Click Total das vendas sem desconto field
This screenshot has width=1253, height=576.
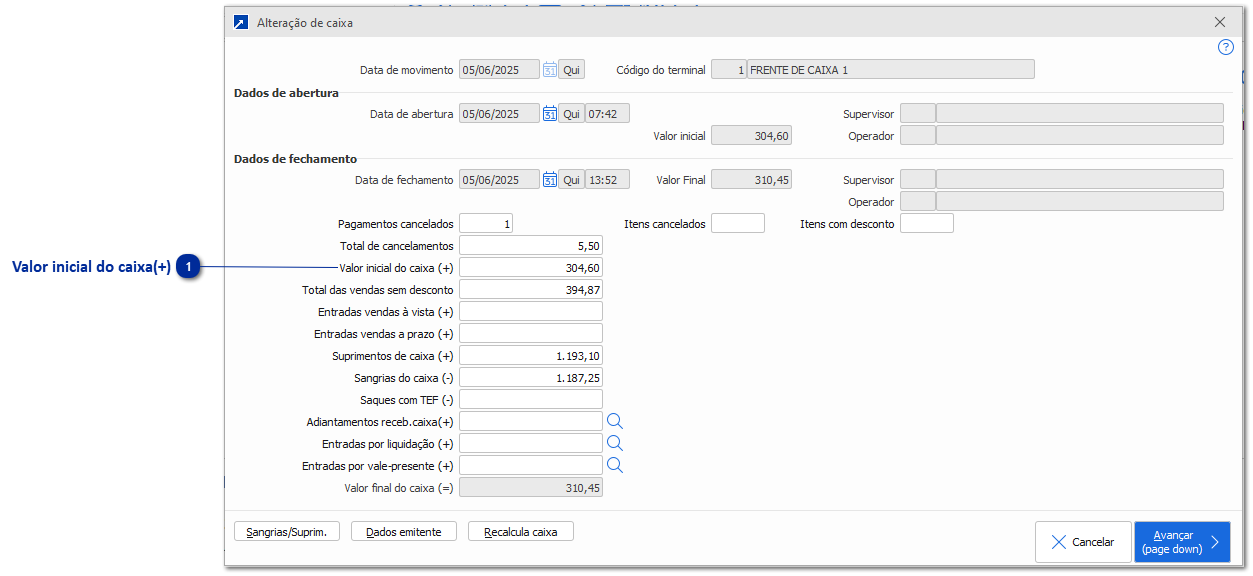coord(531,290)
